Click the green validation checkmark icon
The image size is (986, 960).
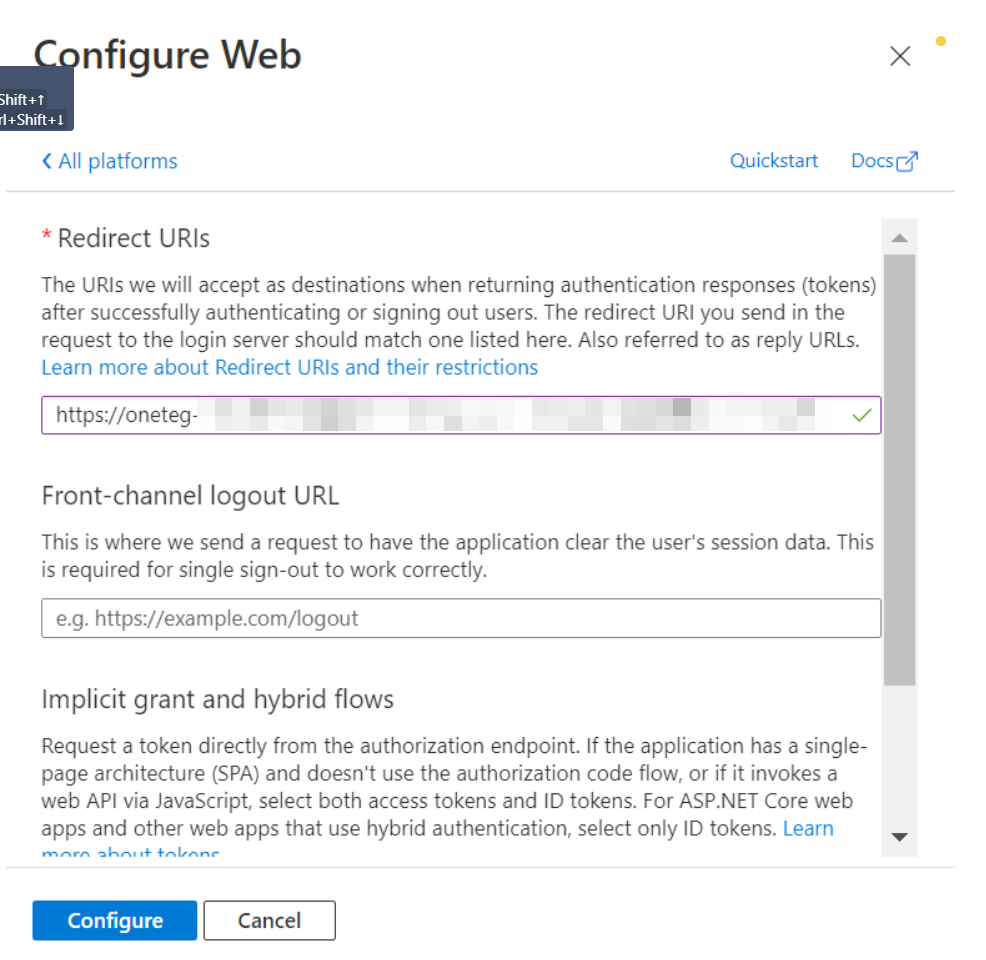(862, 415)
